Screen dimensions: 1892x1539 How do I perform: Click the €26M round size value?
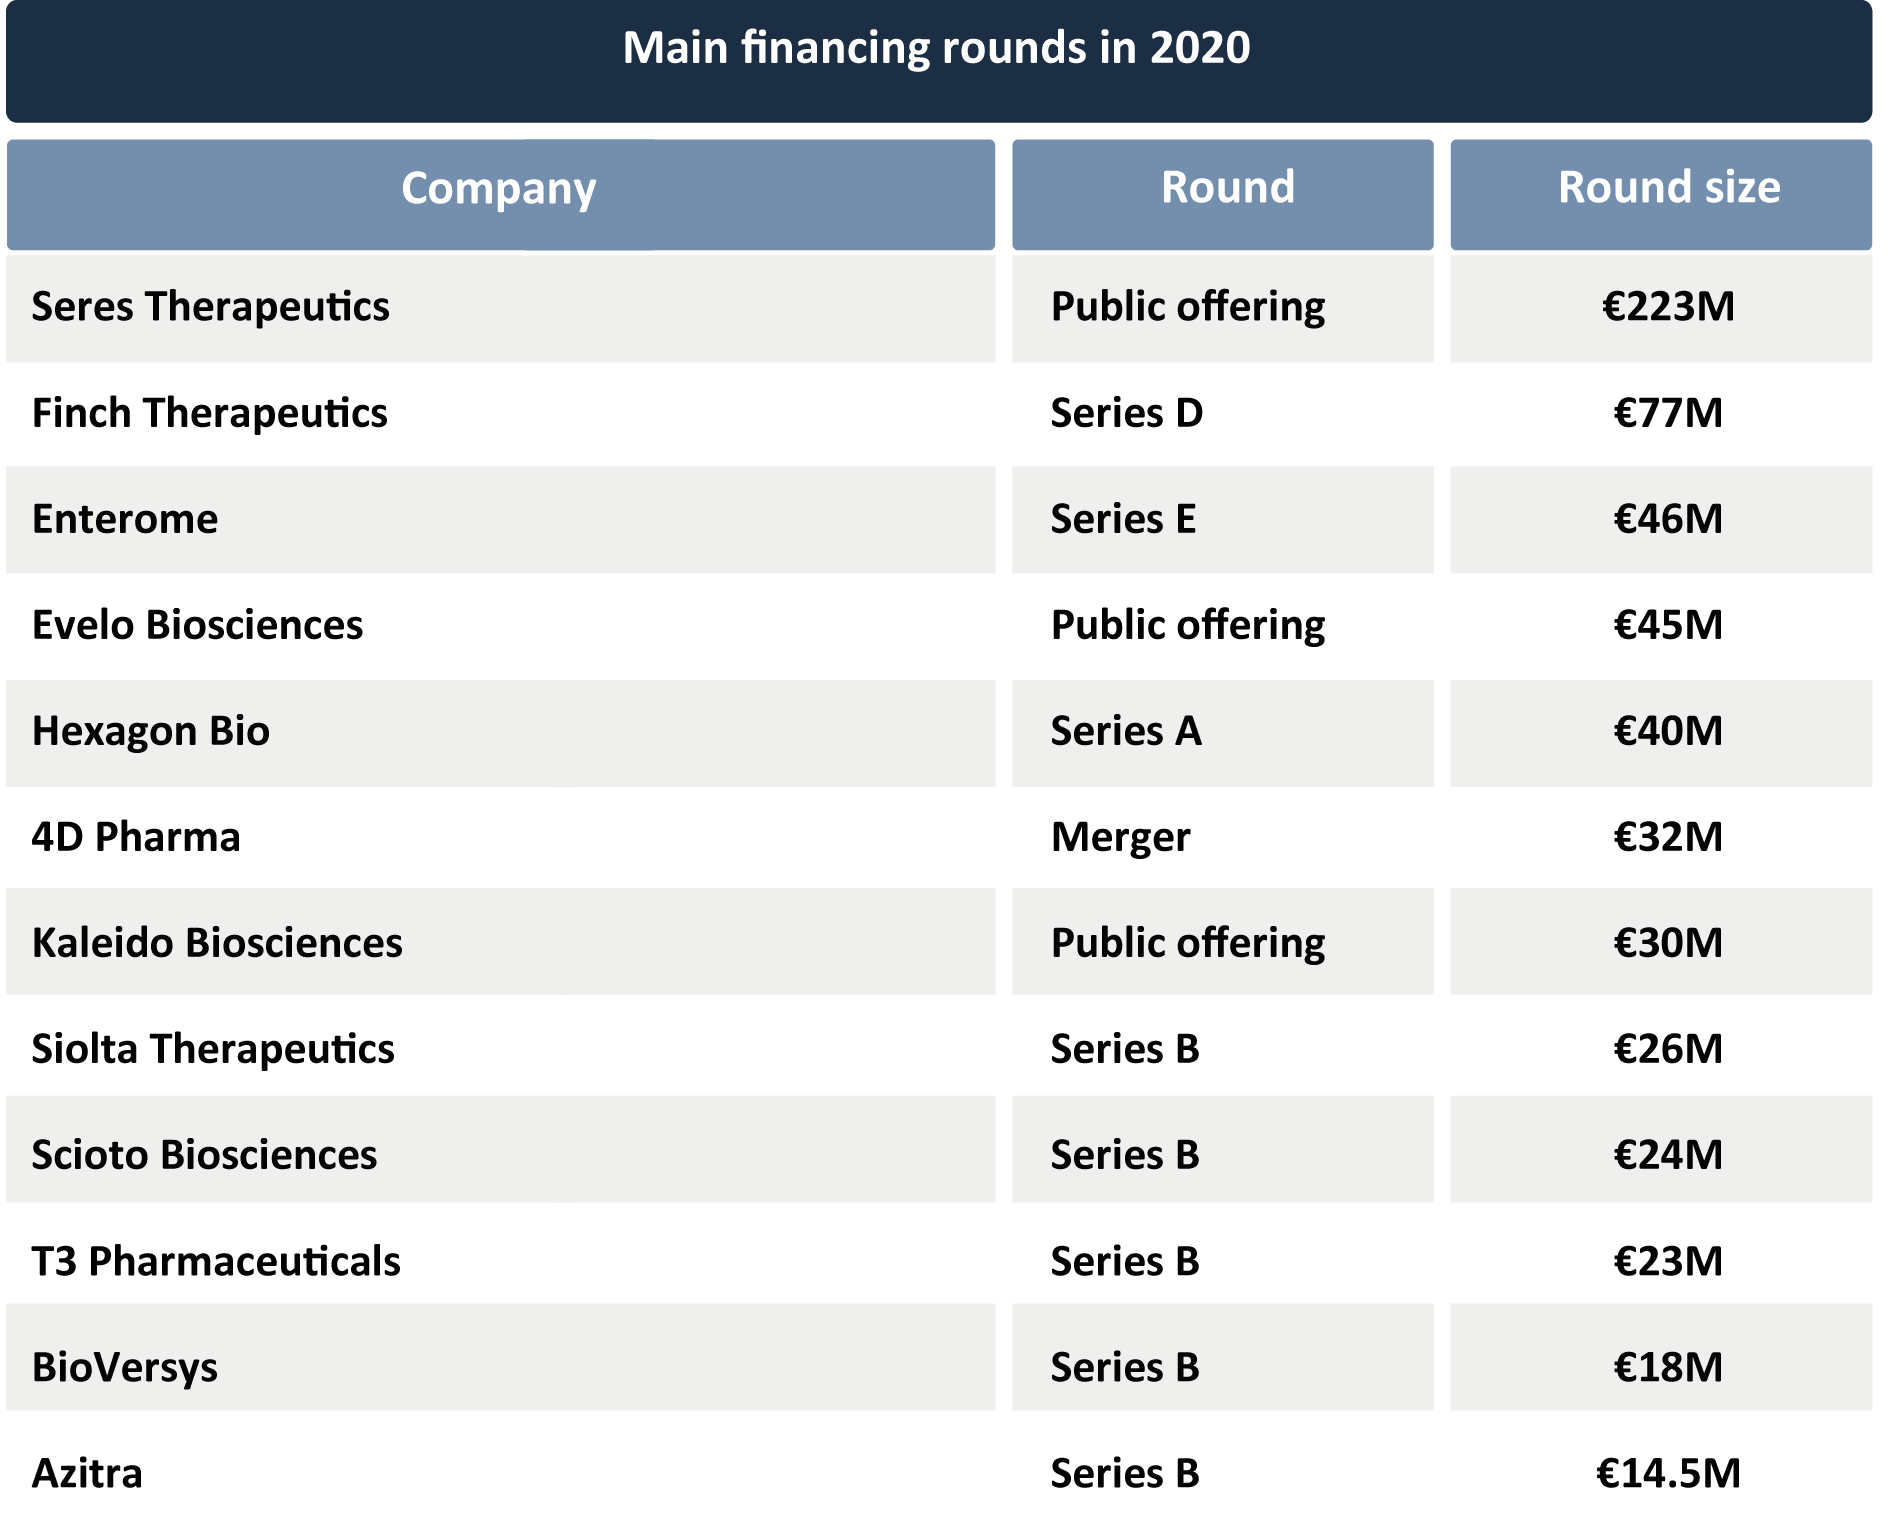tap(1668, 1049)
